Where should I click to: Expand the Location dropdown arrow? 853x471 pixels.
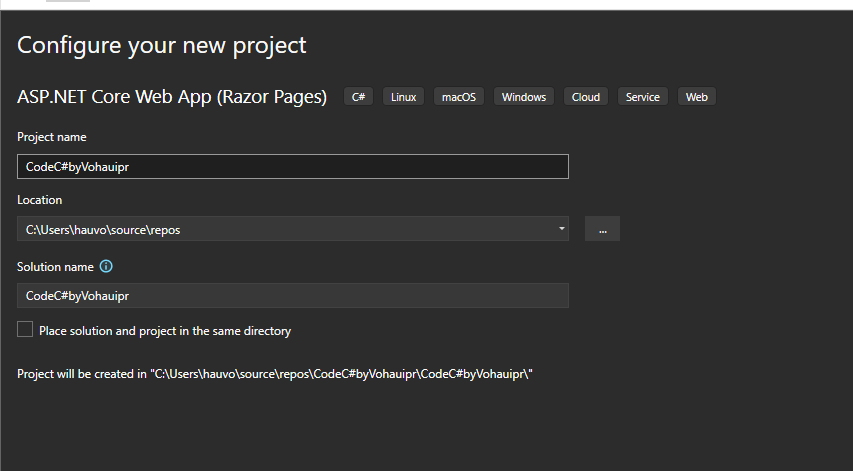click(x=561, y=229)
